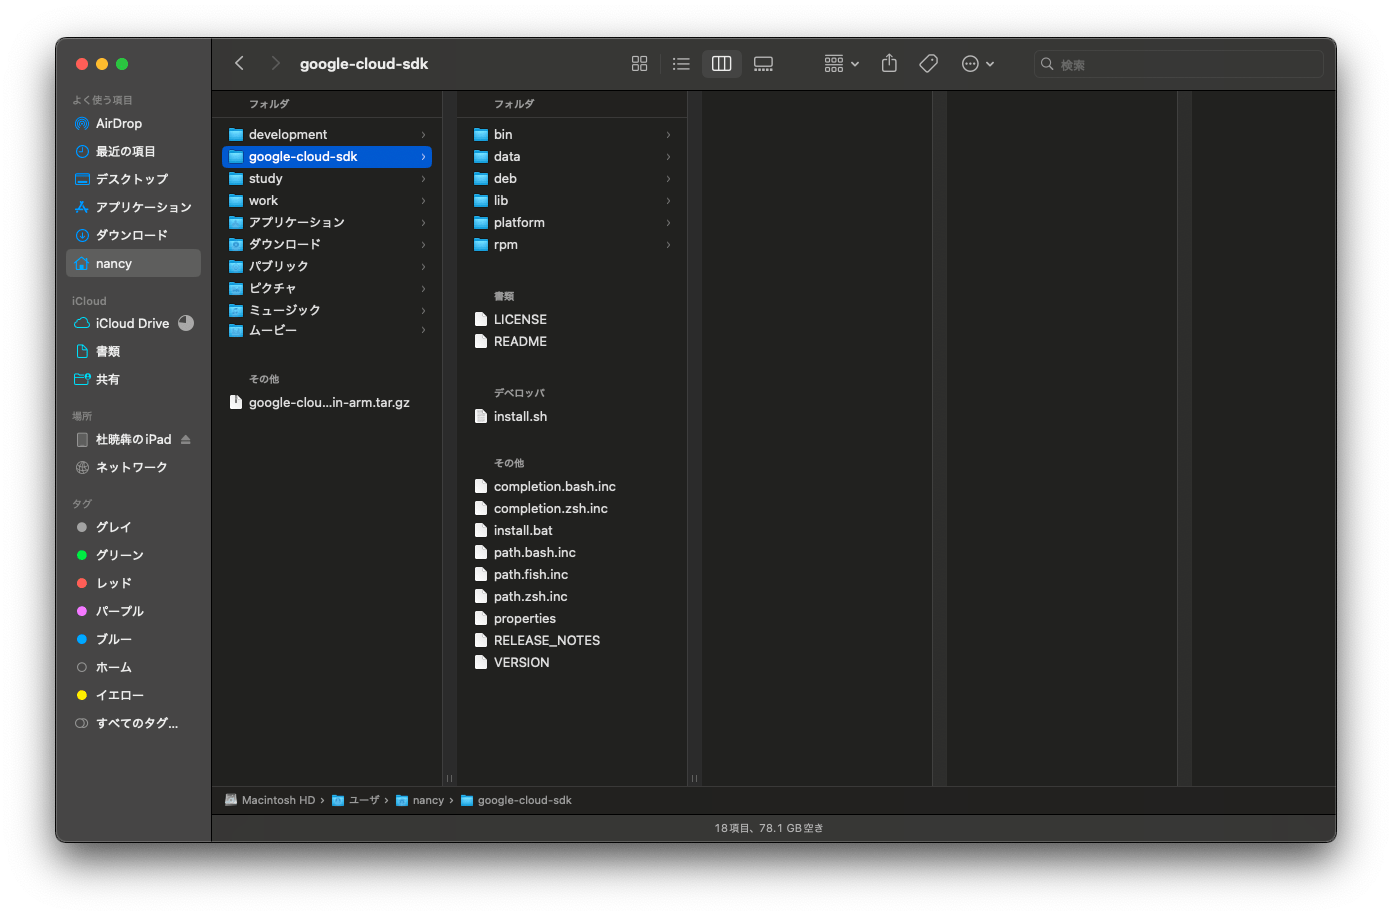Open デスクトップ in the sidebar

click(133, 180)
